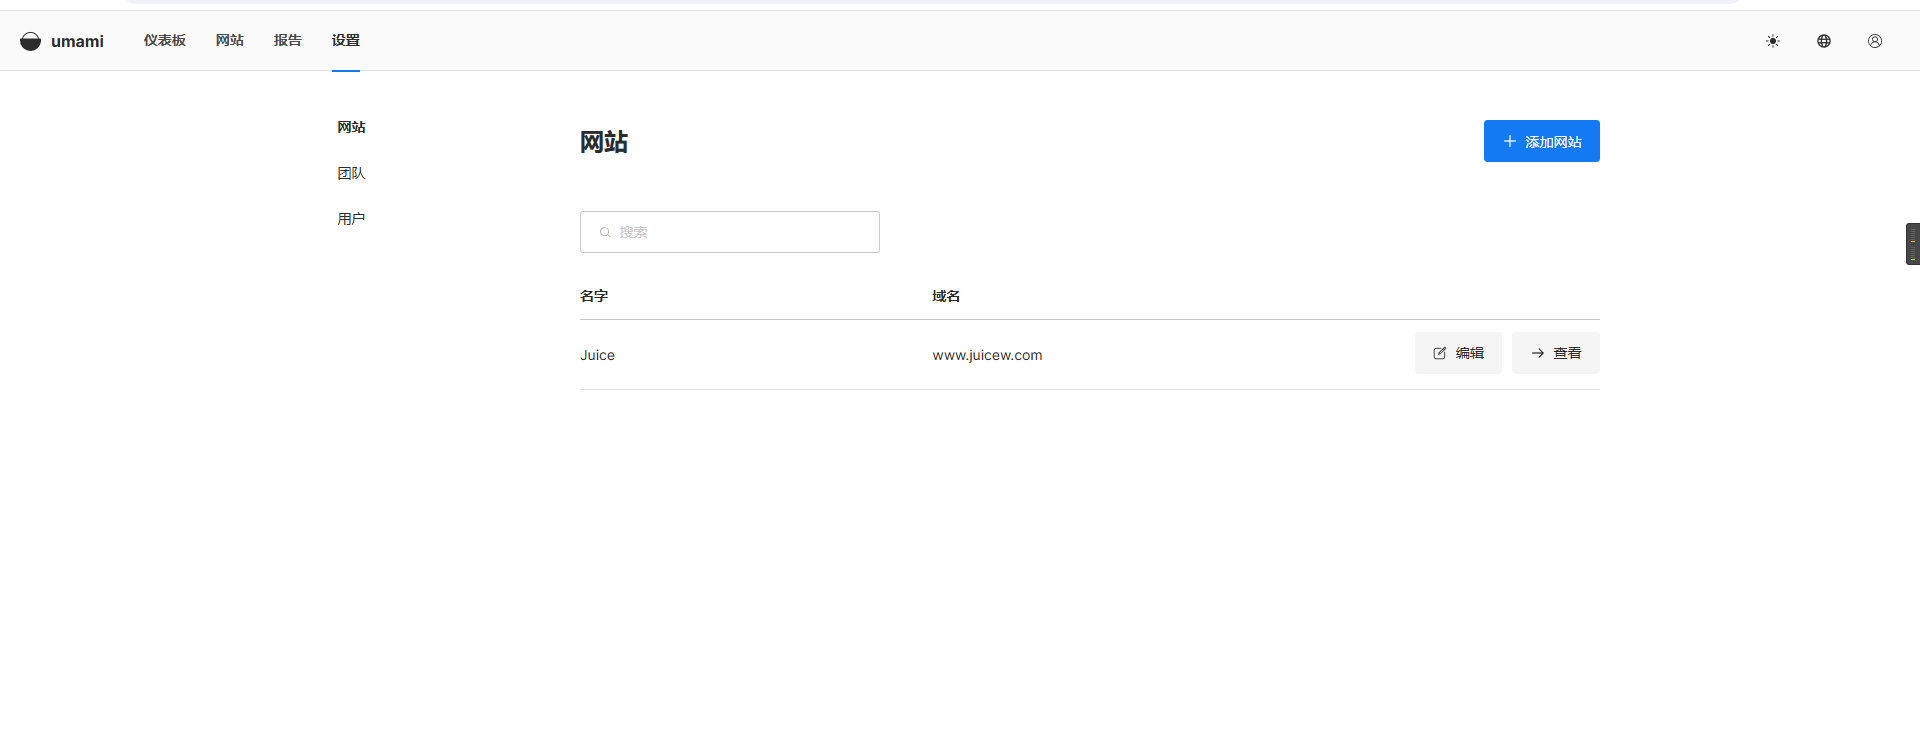Click the www.juicew.com domain text
The height and width of the screenshot is (734, 1920).
coord(987,355)
